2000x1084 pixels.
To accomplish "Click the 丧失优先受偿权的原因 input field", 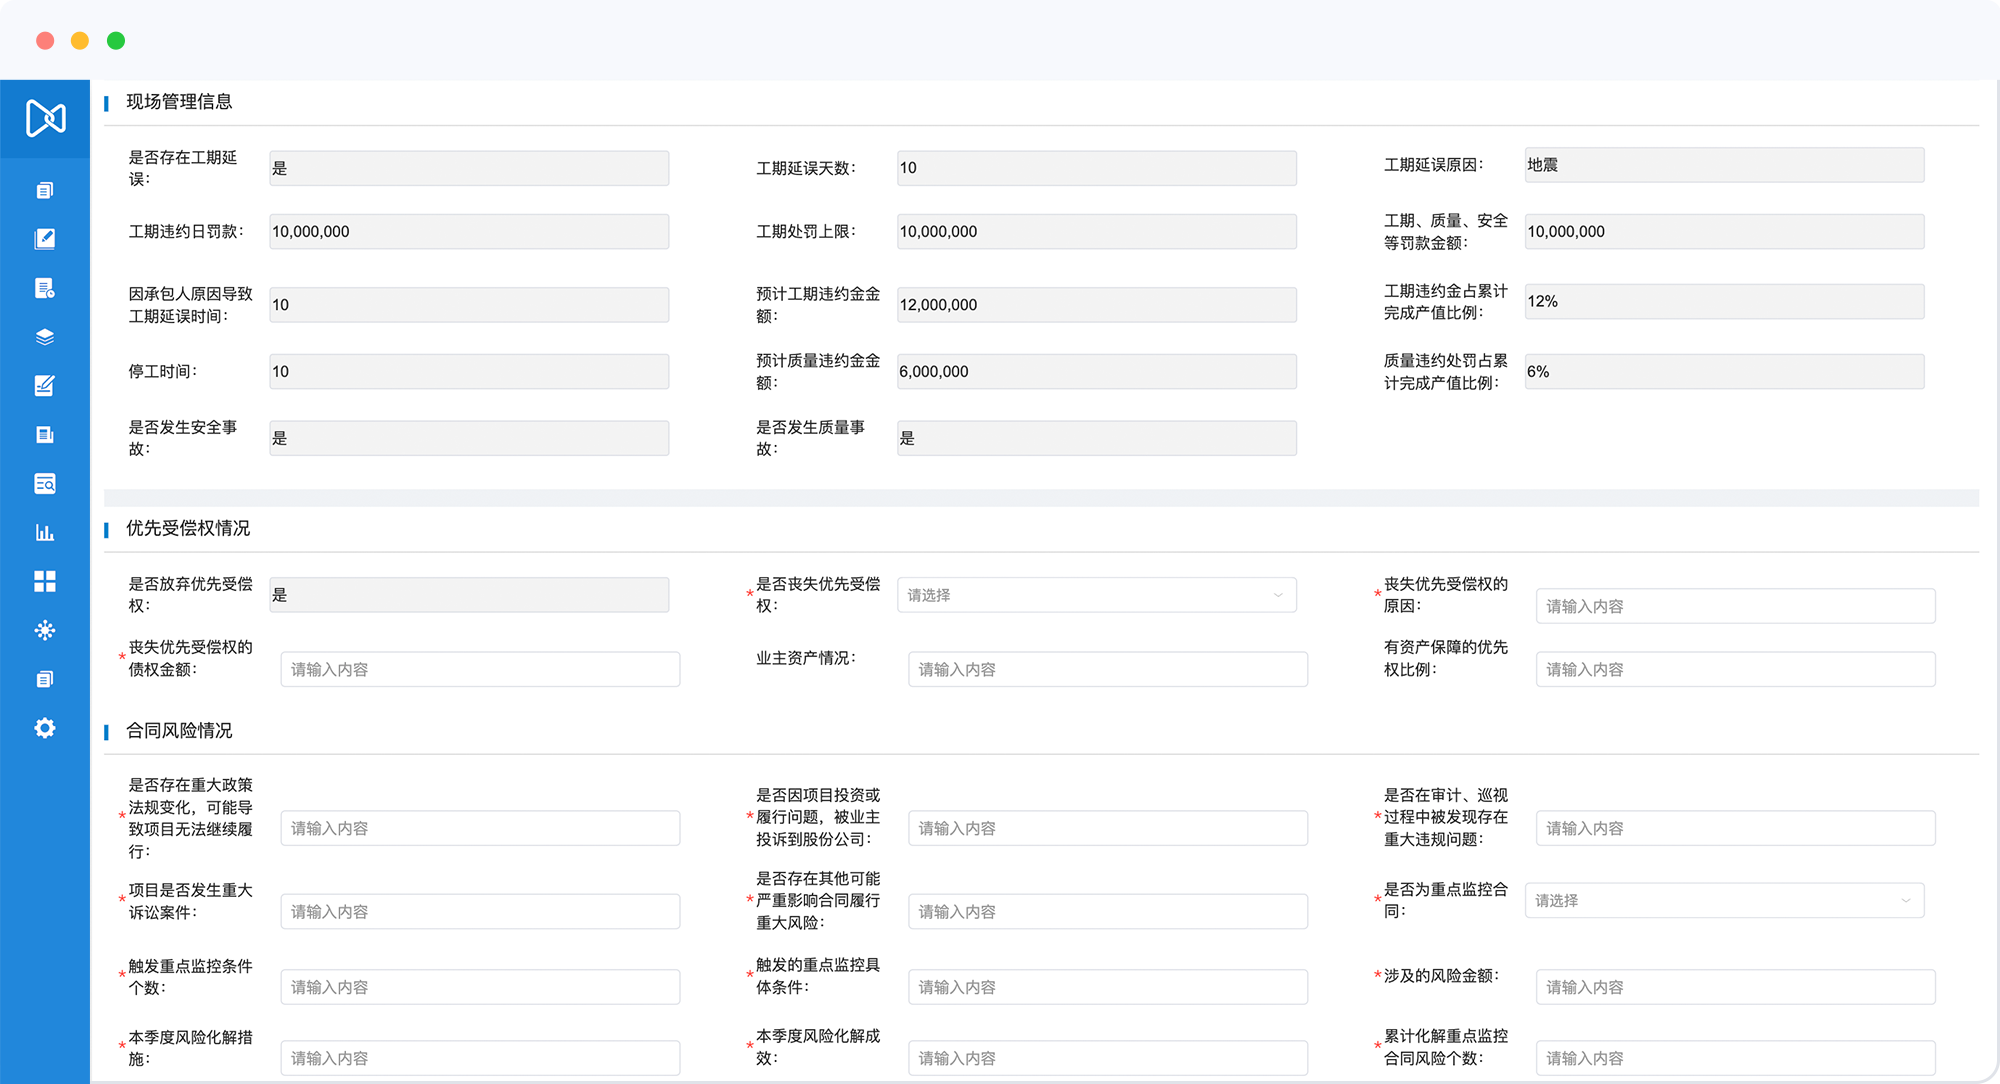I will (x=1735, y=606).
